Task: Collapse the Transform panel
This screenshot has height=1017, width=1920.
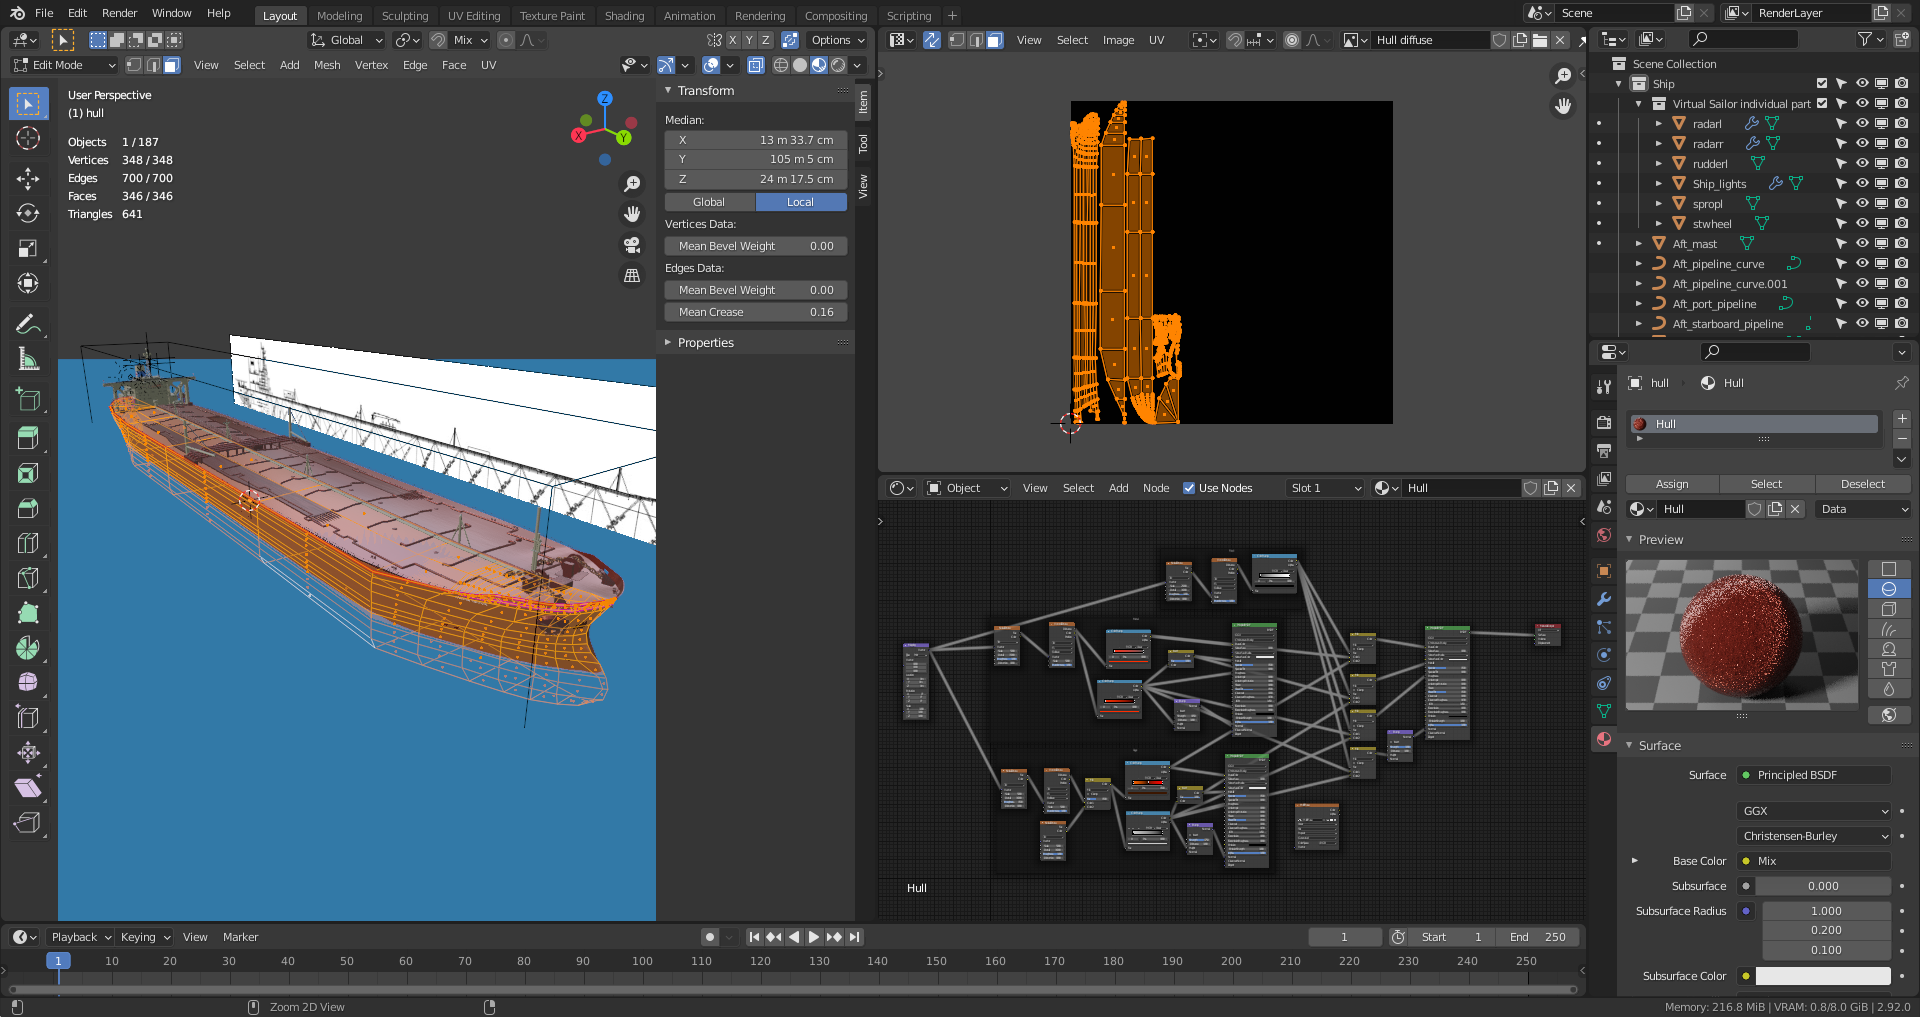Action: point(668,91)
